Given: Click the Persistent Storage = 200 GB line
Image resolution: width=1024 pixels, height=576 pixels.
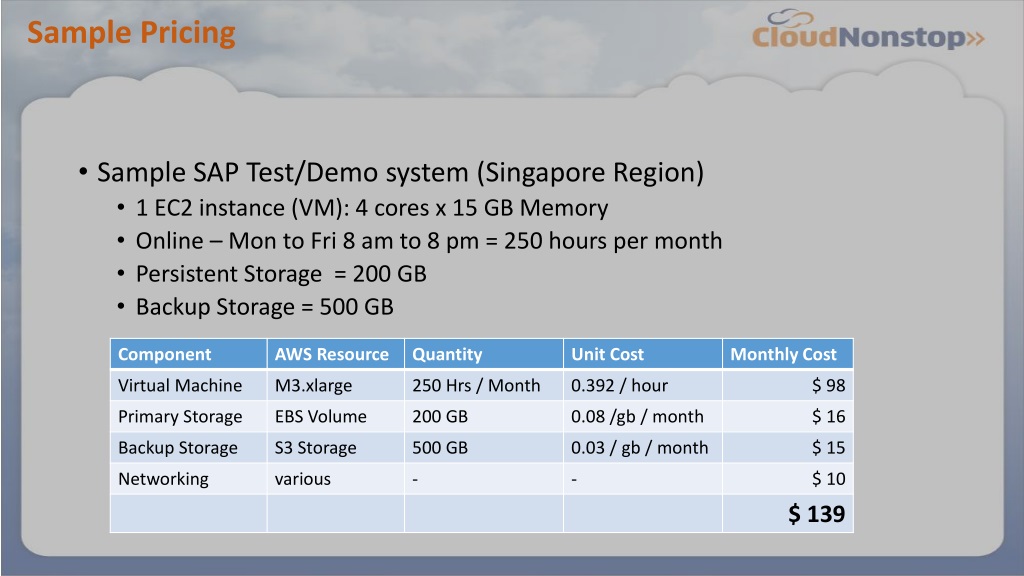Looking at the screenshot, I should pos(281,274).
